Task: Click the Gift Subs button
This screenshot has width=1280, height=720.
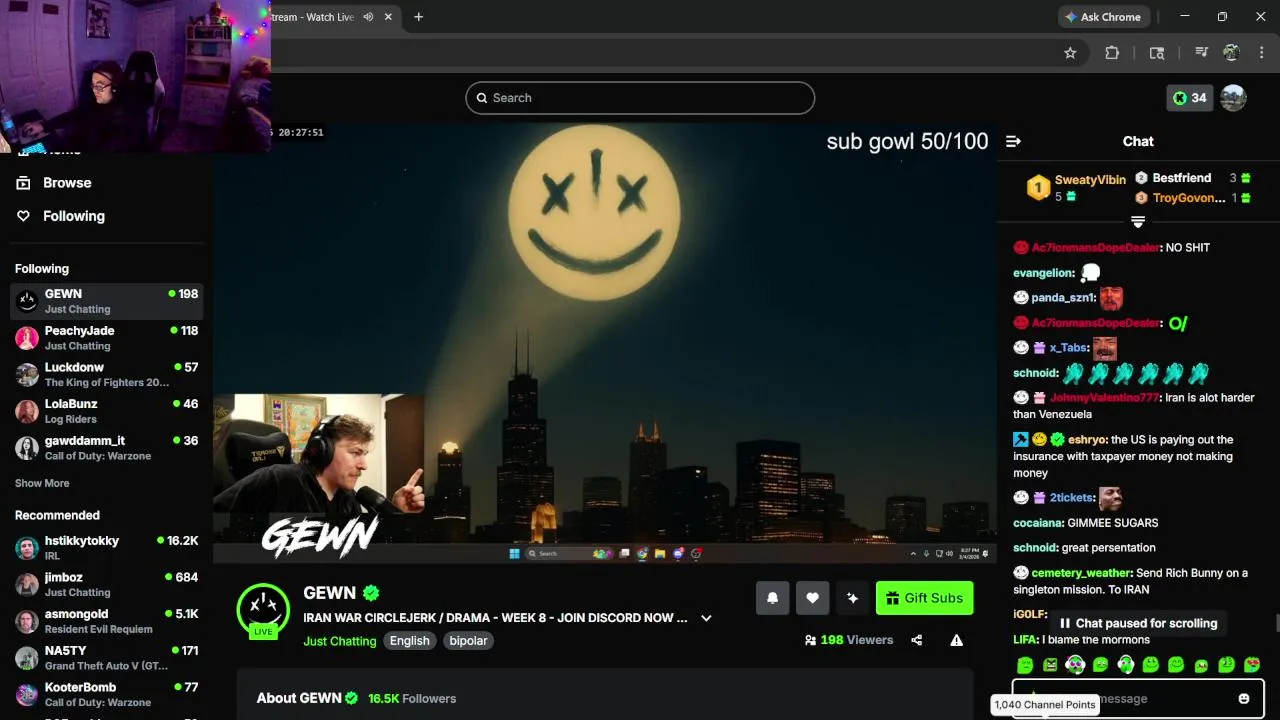Action: [924, 598]
